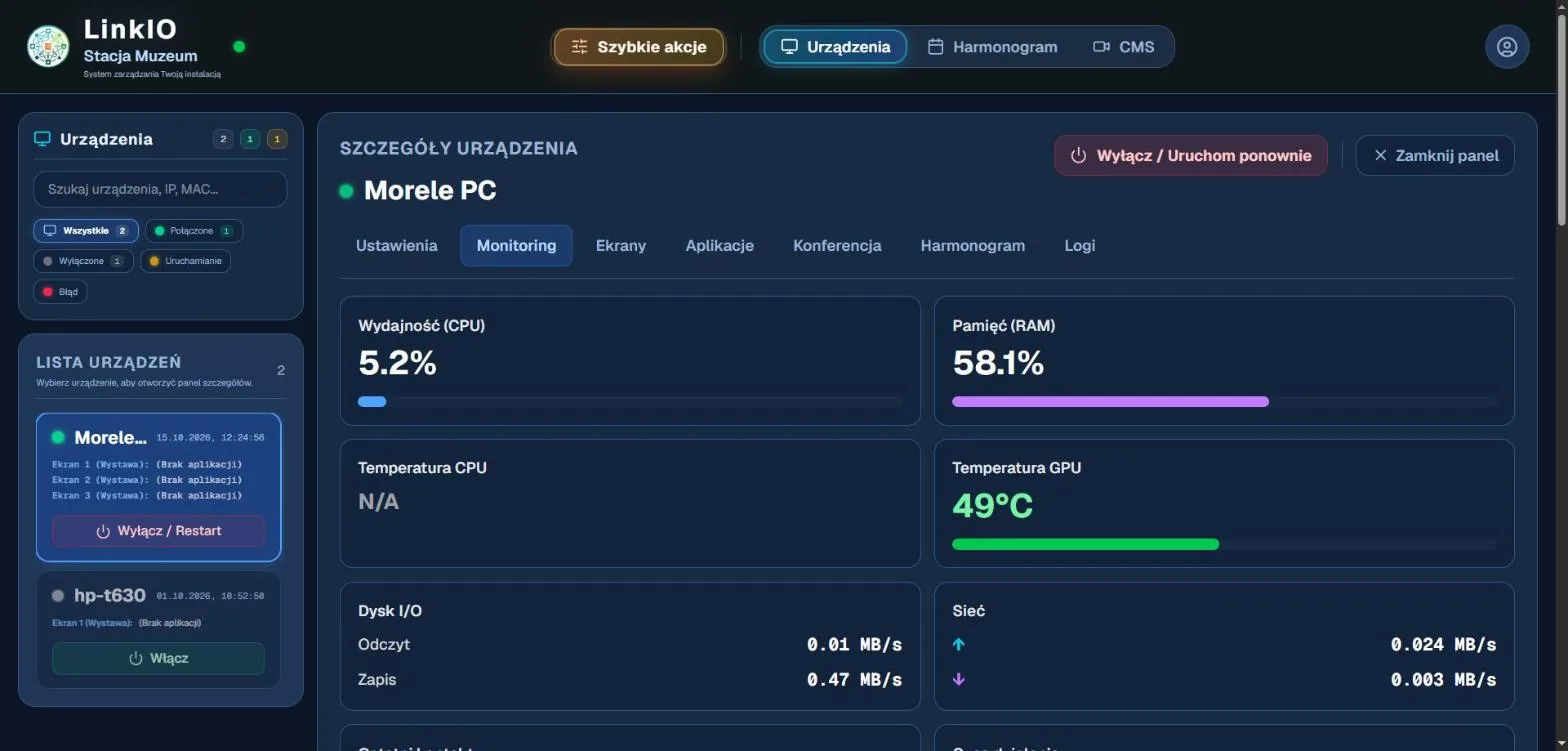The image size is (1568, 751).
Task: Click the 0.47 MB/s Zapis value
Action: point(854,679)
